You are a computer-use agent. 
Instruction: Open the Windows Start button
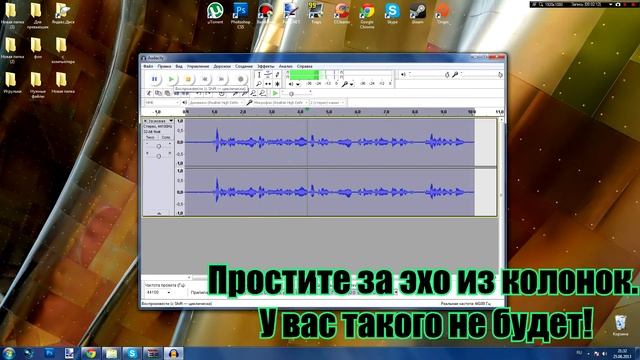(9, 353)
